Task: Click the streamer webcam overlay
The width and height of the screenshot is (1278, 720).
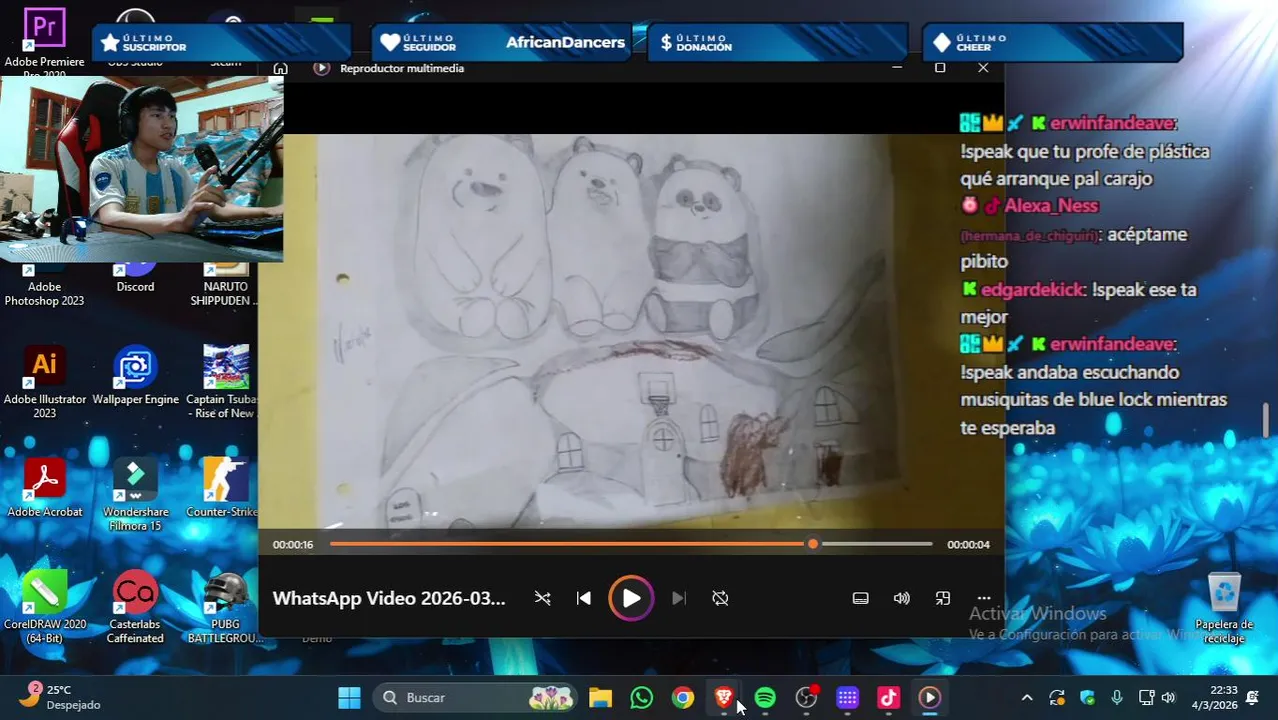Action: point(142,169)
